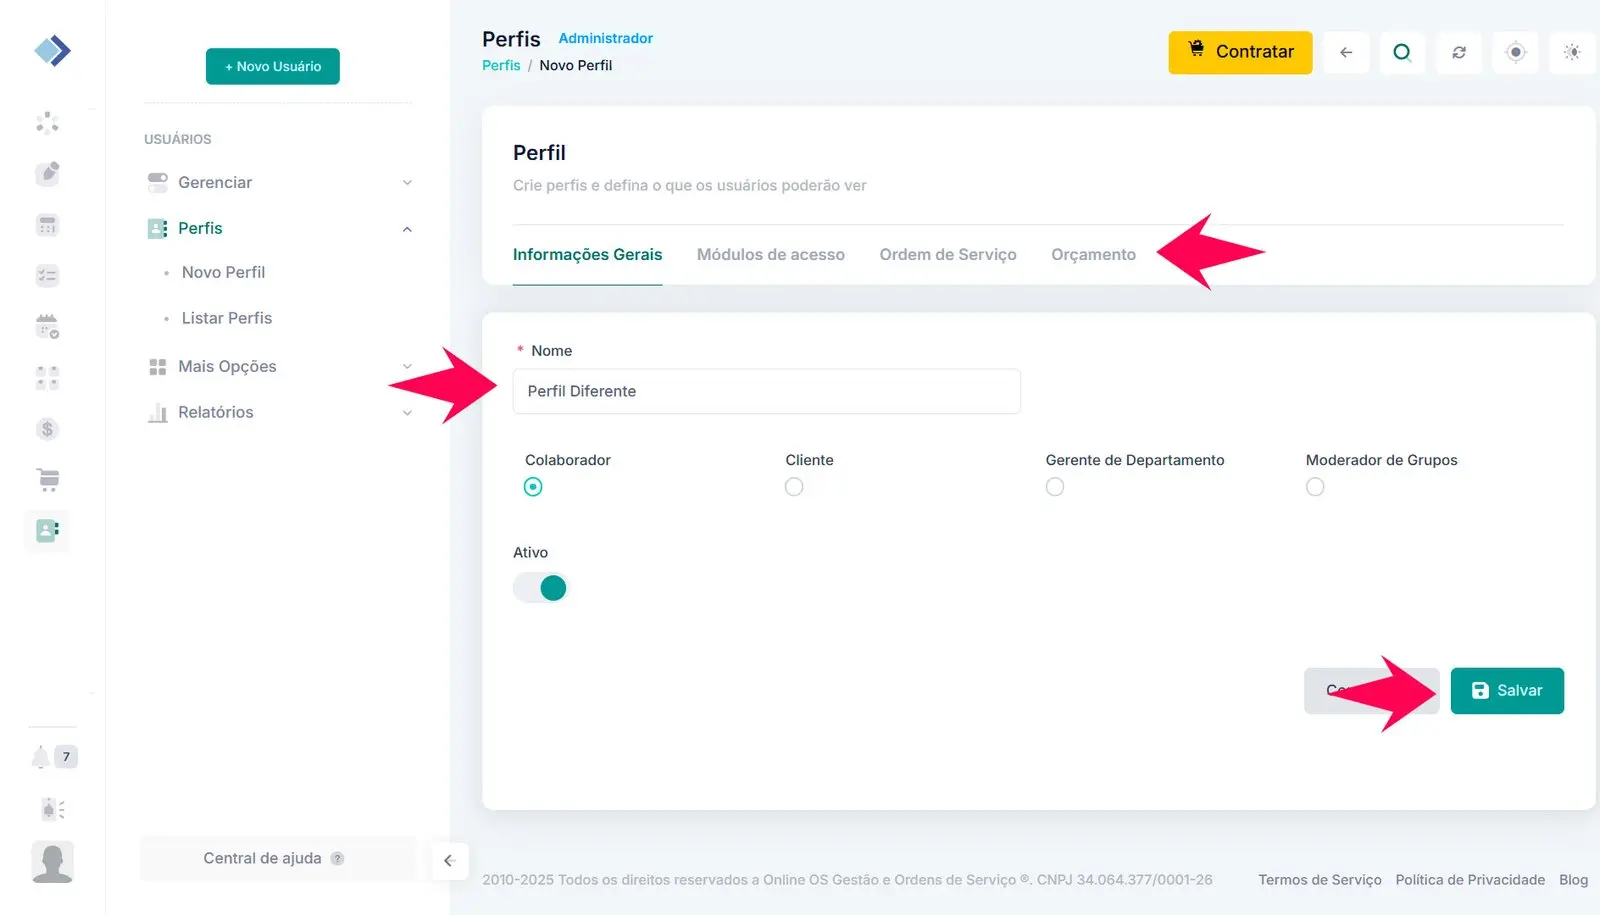Toggle the light/dark theme sun icon
Screen dimensions: 1600x915
(1572, 52)
